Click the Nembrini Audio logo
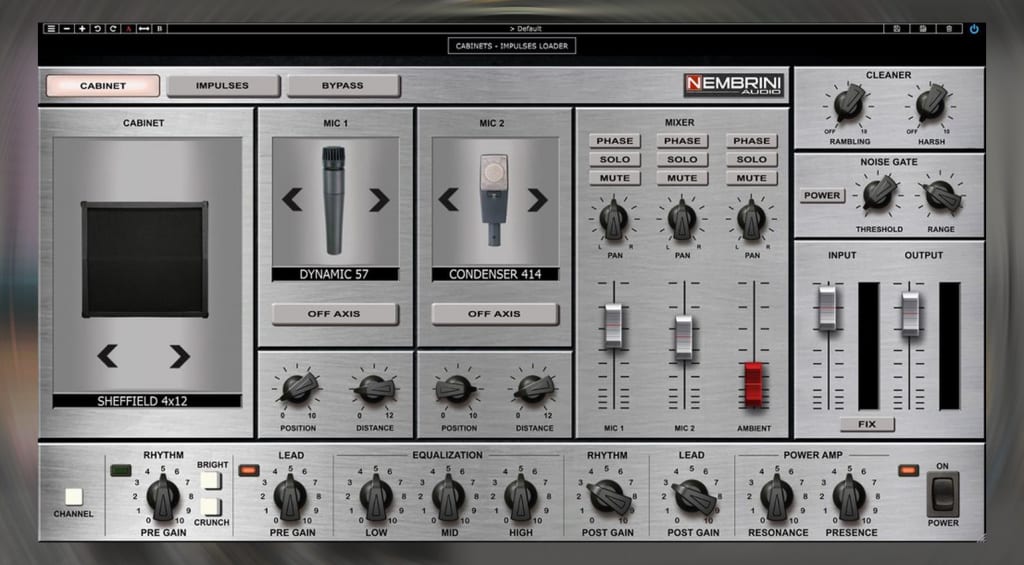Viewport: 1024px width, 565px height. tap(734, 85)
